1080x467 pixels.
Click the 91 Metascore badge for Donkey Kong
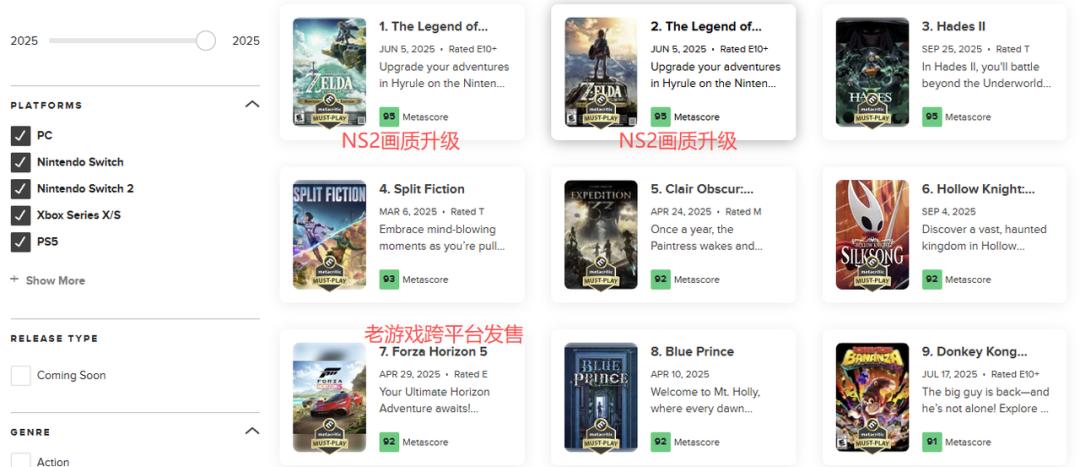point(932,442)
